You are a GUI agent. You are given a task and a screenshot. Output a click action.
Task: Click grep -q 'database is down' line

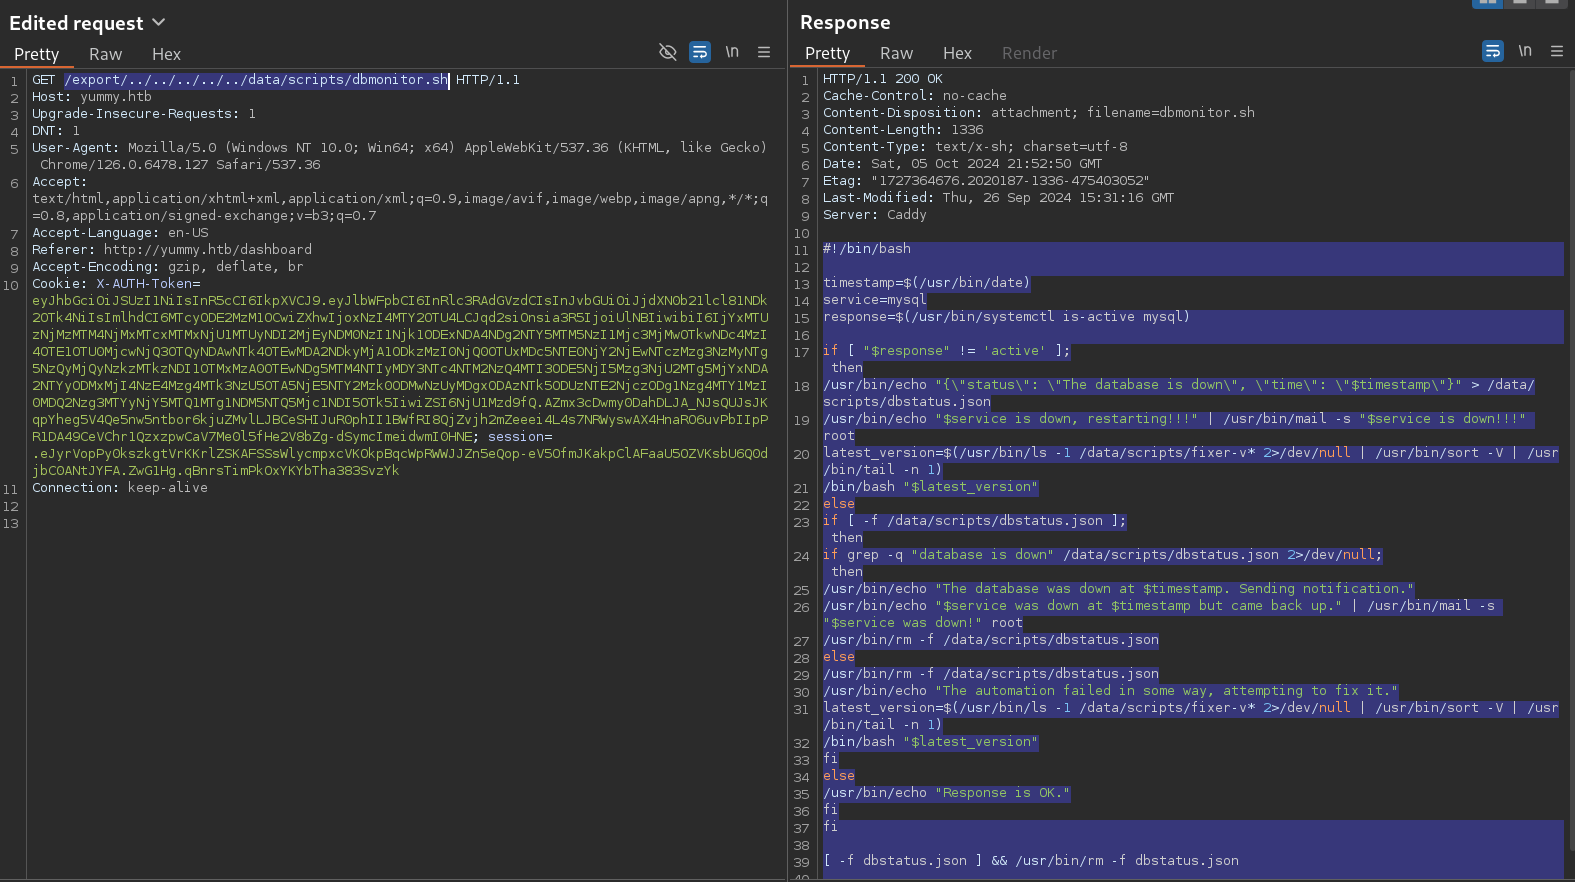pyautogui.click(x=1103, y=555)
